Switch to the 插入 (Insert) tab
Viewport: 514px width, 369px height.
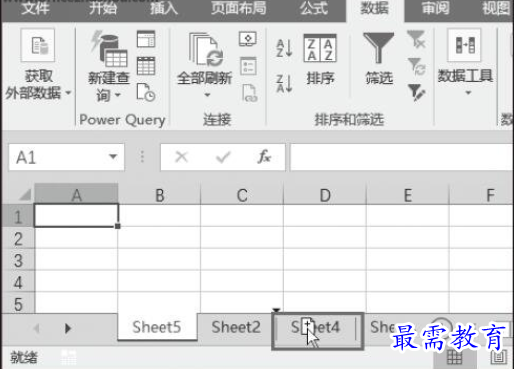[x=164, y=8]
